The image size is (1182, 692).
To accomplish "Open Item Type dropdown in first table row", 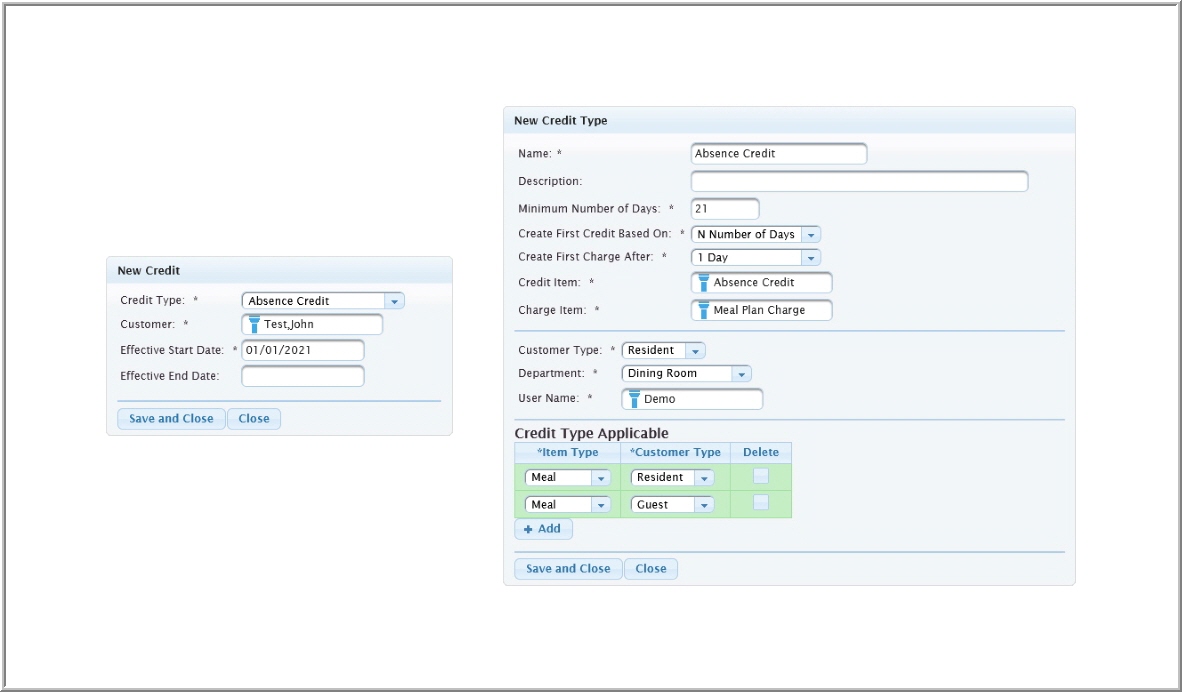I will pos(601,478).
